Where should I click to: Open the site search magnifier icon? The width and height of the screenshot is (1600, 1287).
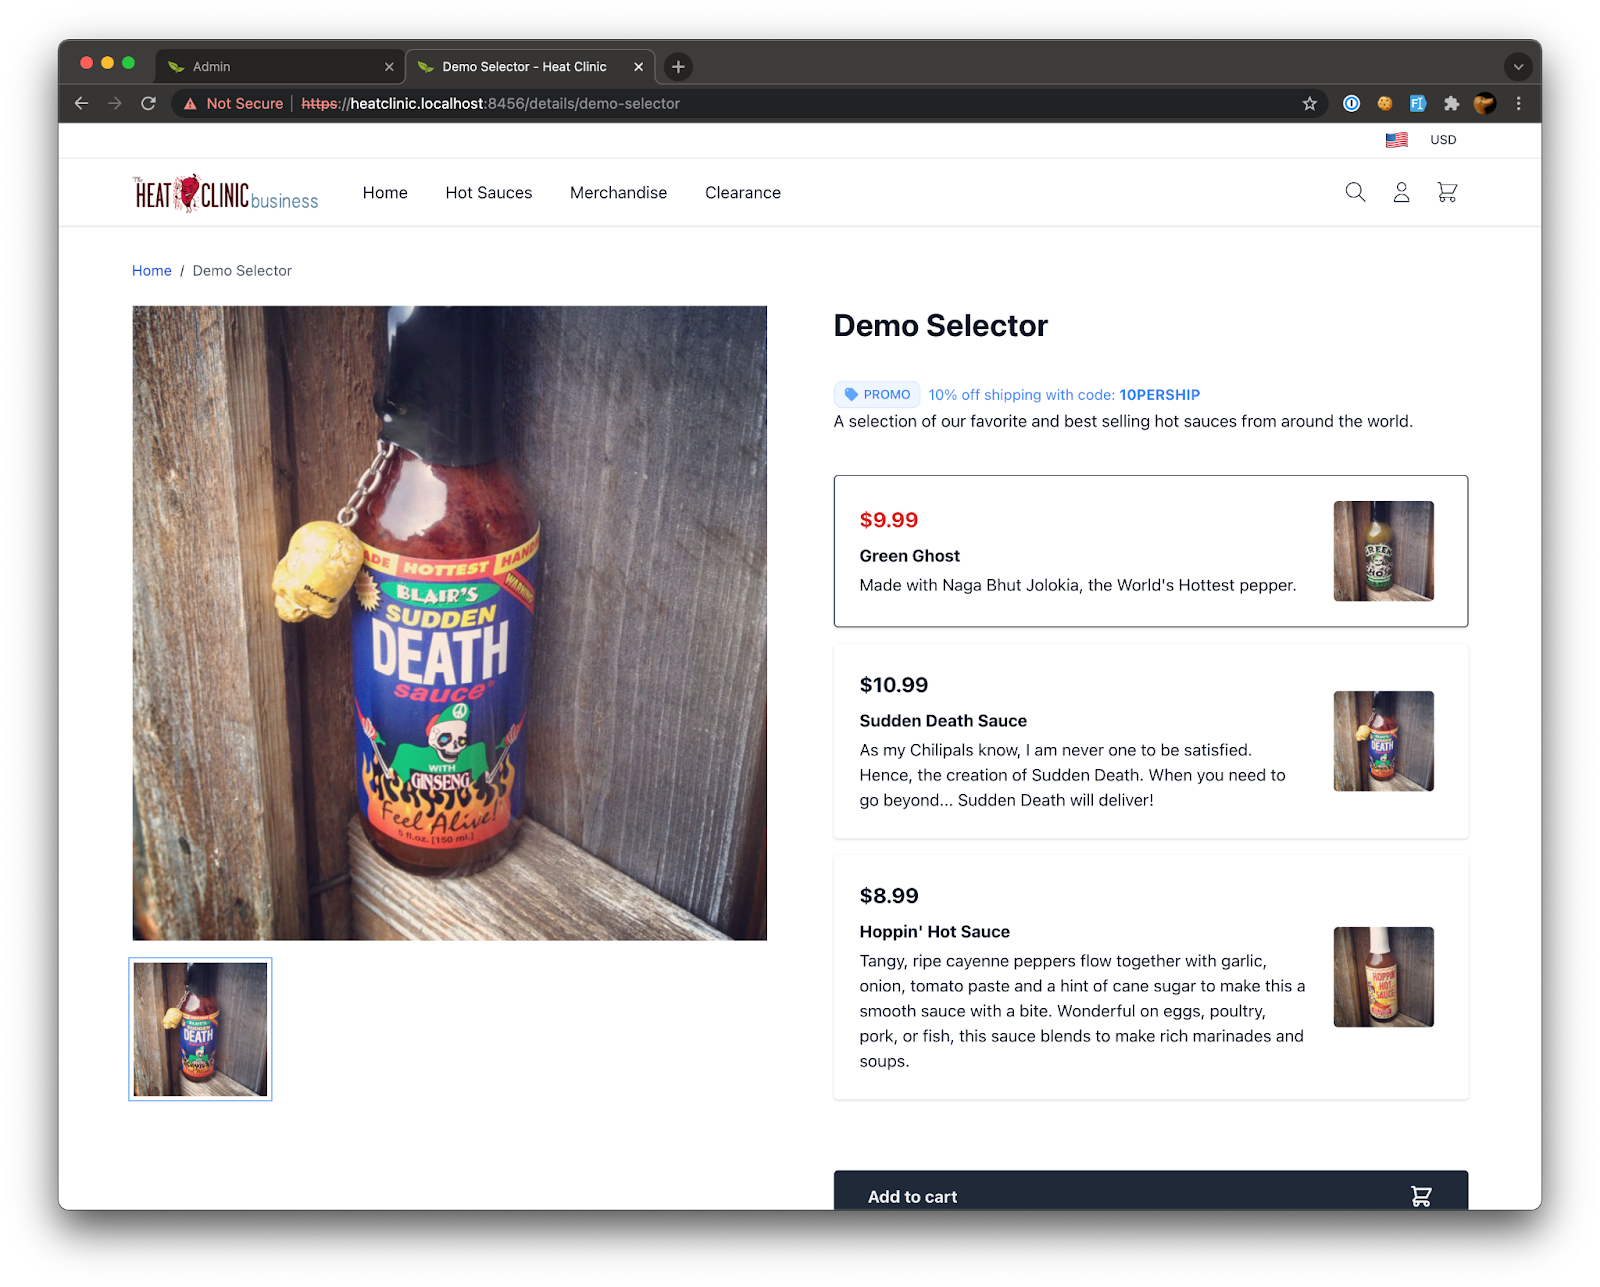point(1355,192)
